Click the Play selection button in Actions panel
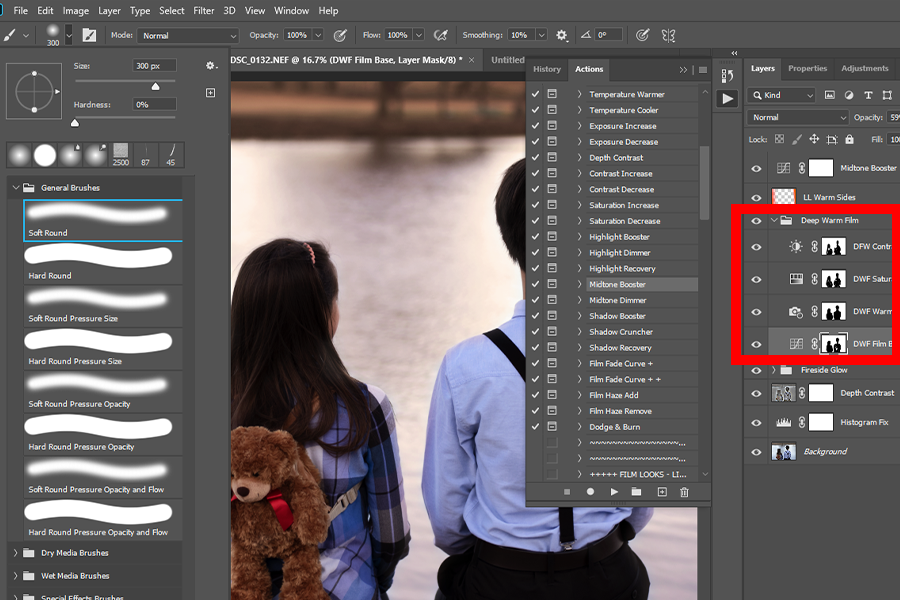Screen dimensions: 900x600 click(614, 492)
